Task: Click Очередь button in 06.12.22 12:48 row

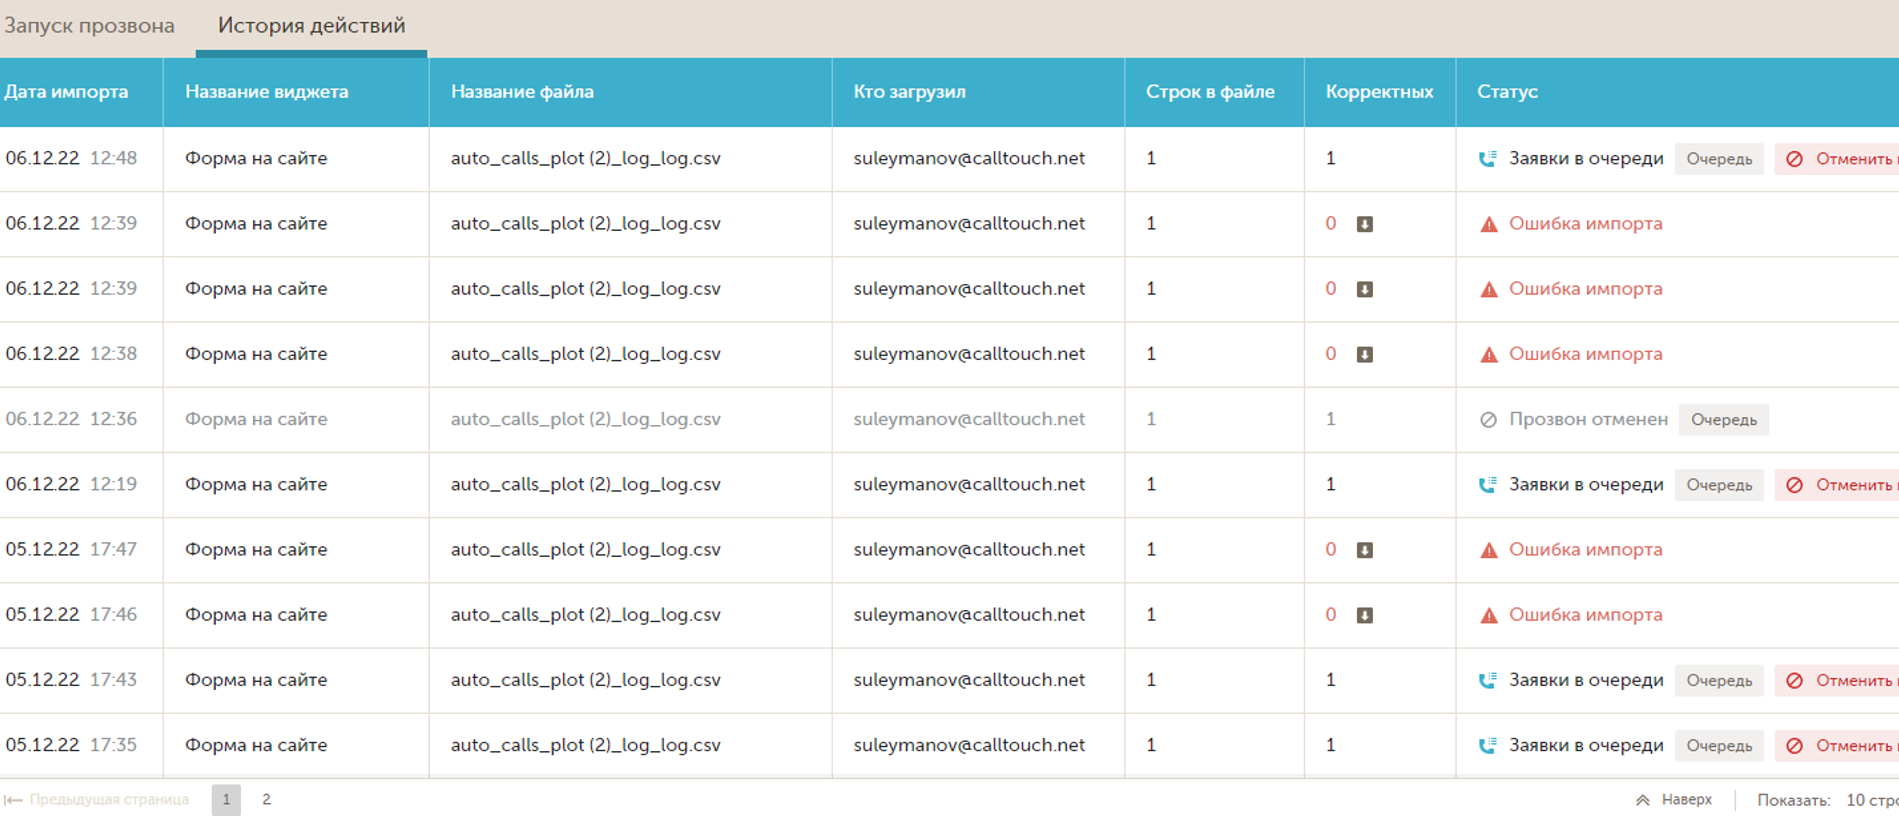Action: coord(1719,159)
